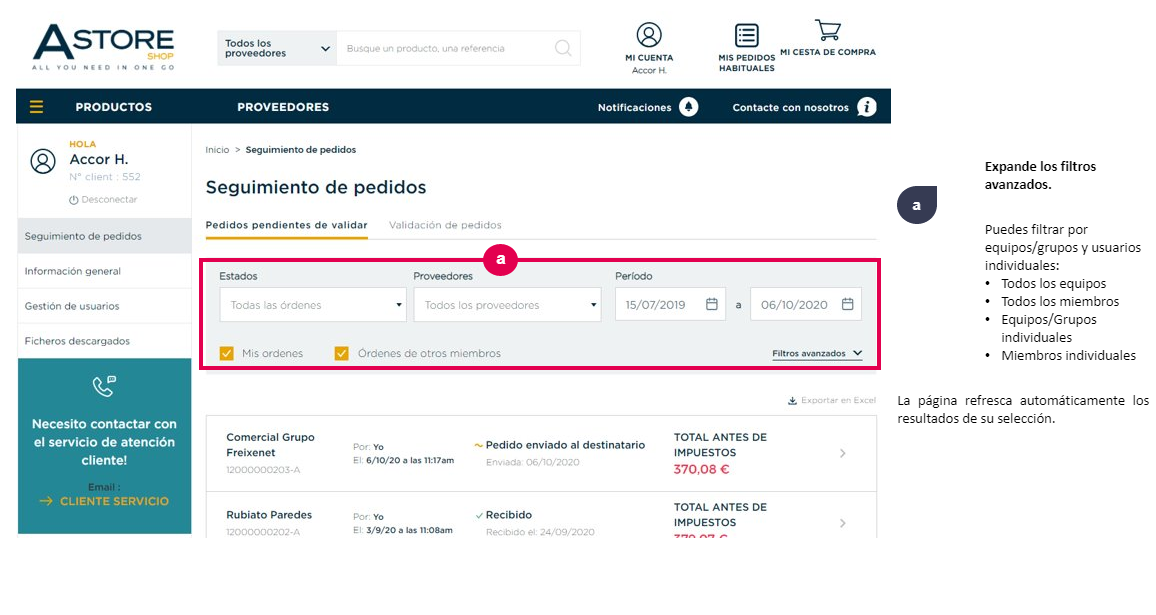This screenshot has width=1156, height=615.
Task: Expand Filtros avanzados
Action: (x=817, y=353)
